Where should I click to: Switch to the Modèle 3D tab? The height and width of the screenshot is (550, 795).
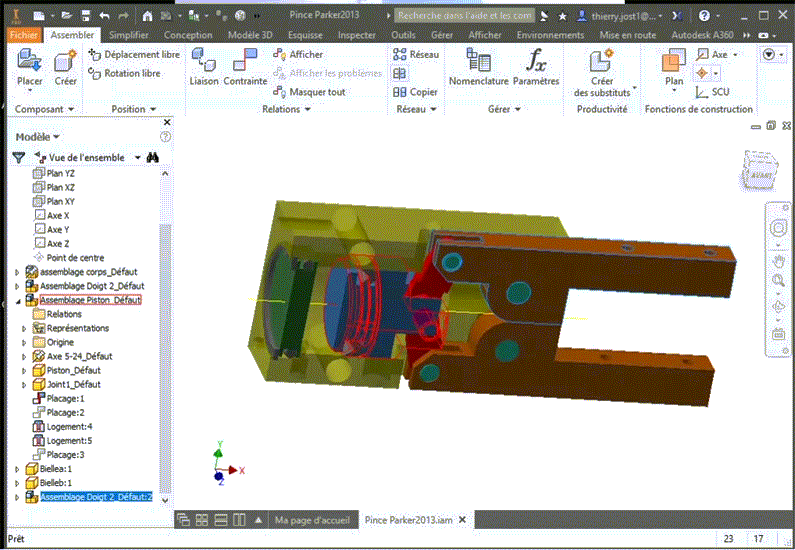tap(250, 35)
